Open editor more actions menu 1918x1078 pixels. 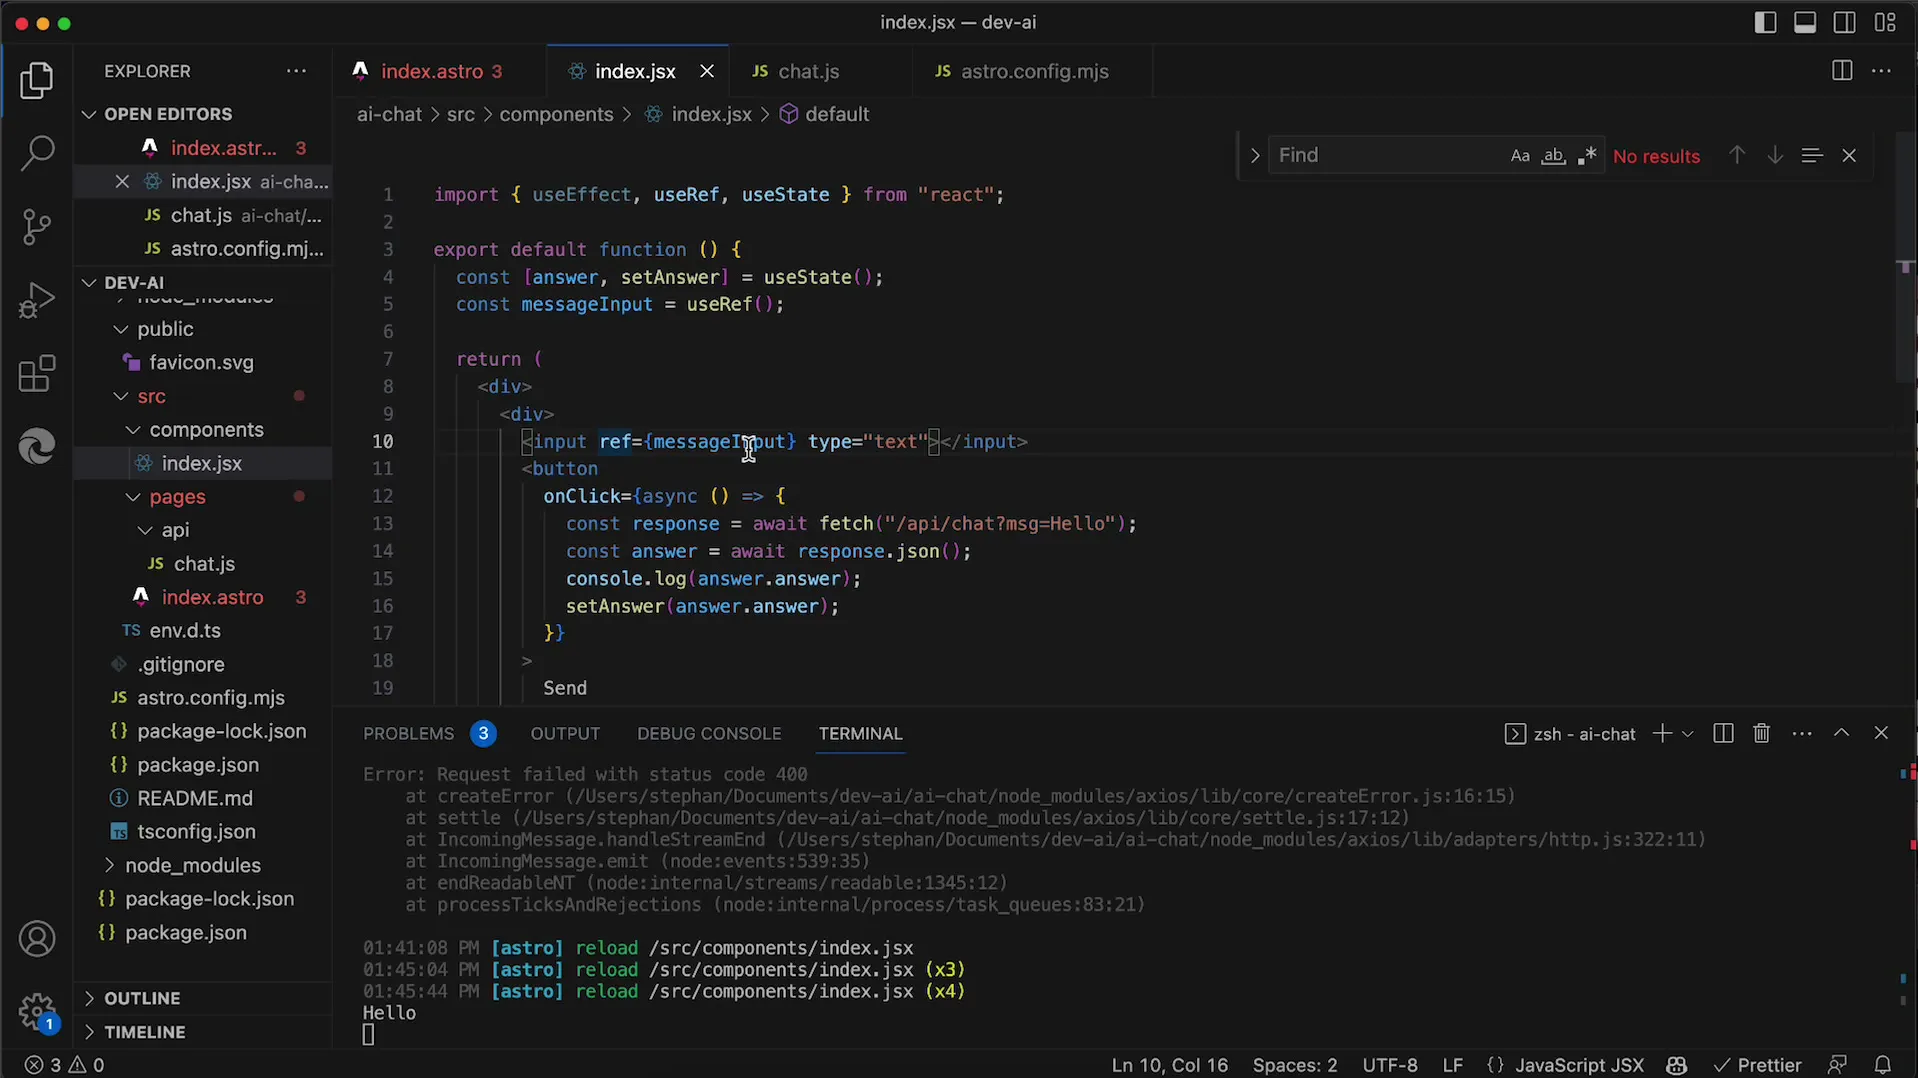point(1881,71)
